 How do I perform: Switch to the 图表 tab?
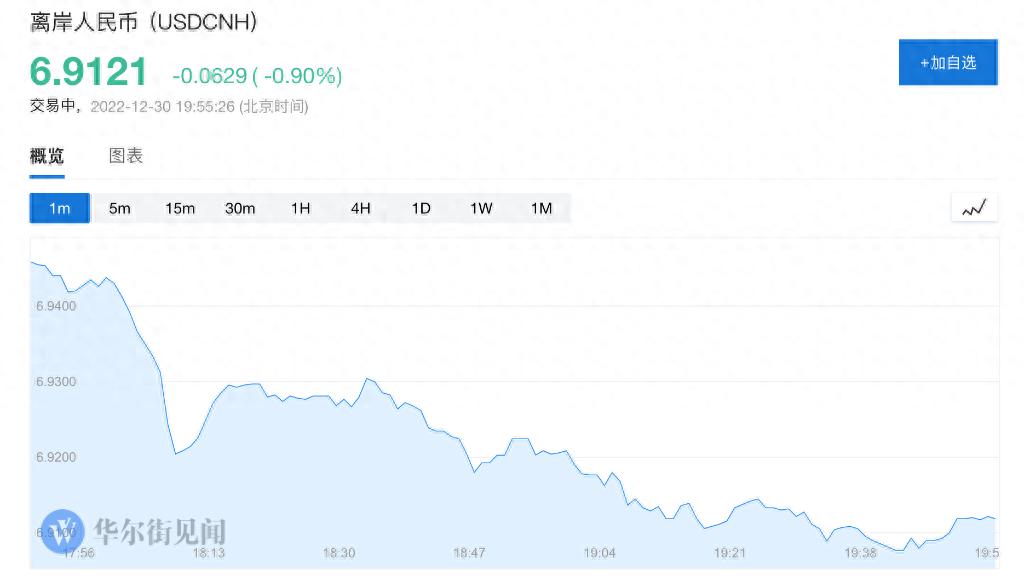(x=126, y=156)
